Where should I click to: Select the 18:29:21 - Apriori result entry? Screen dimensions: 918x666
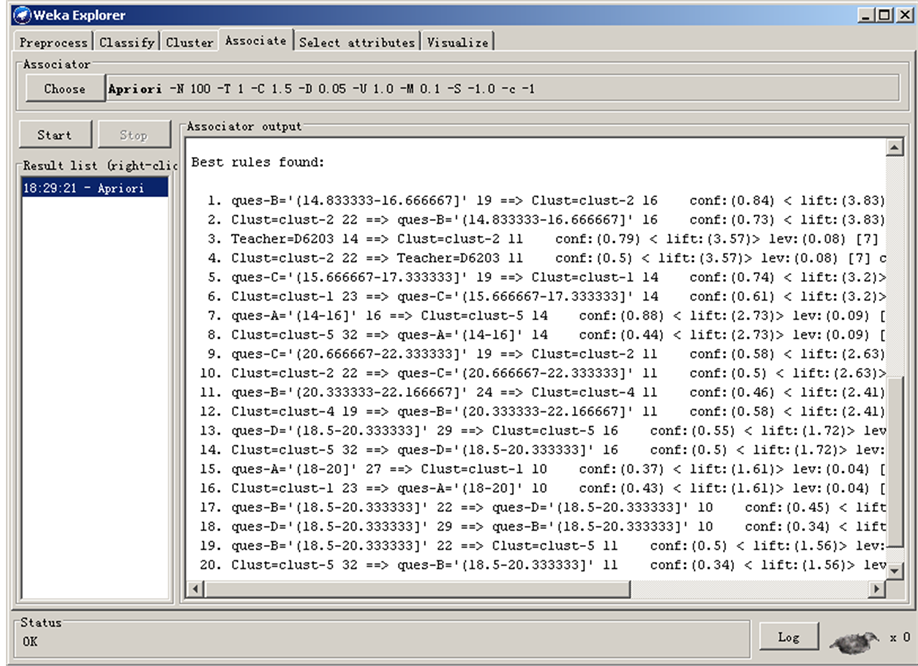pyautogui.click(x=95, y=188)
